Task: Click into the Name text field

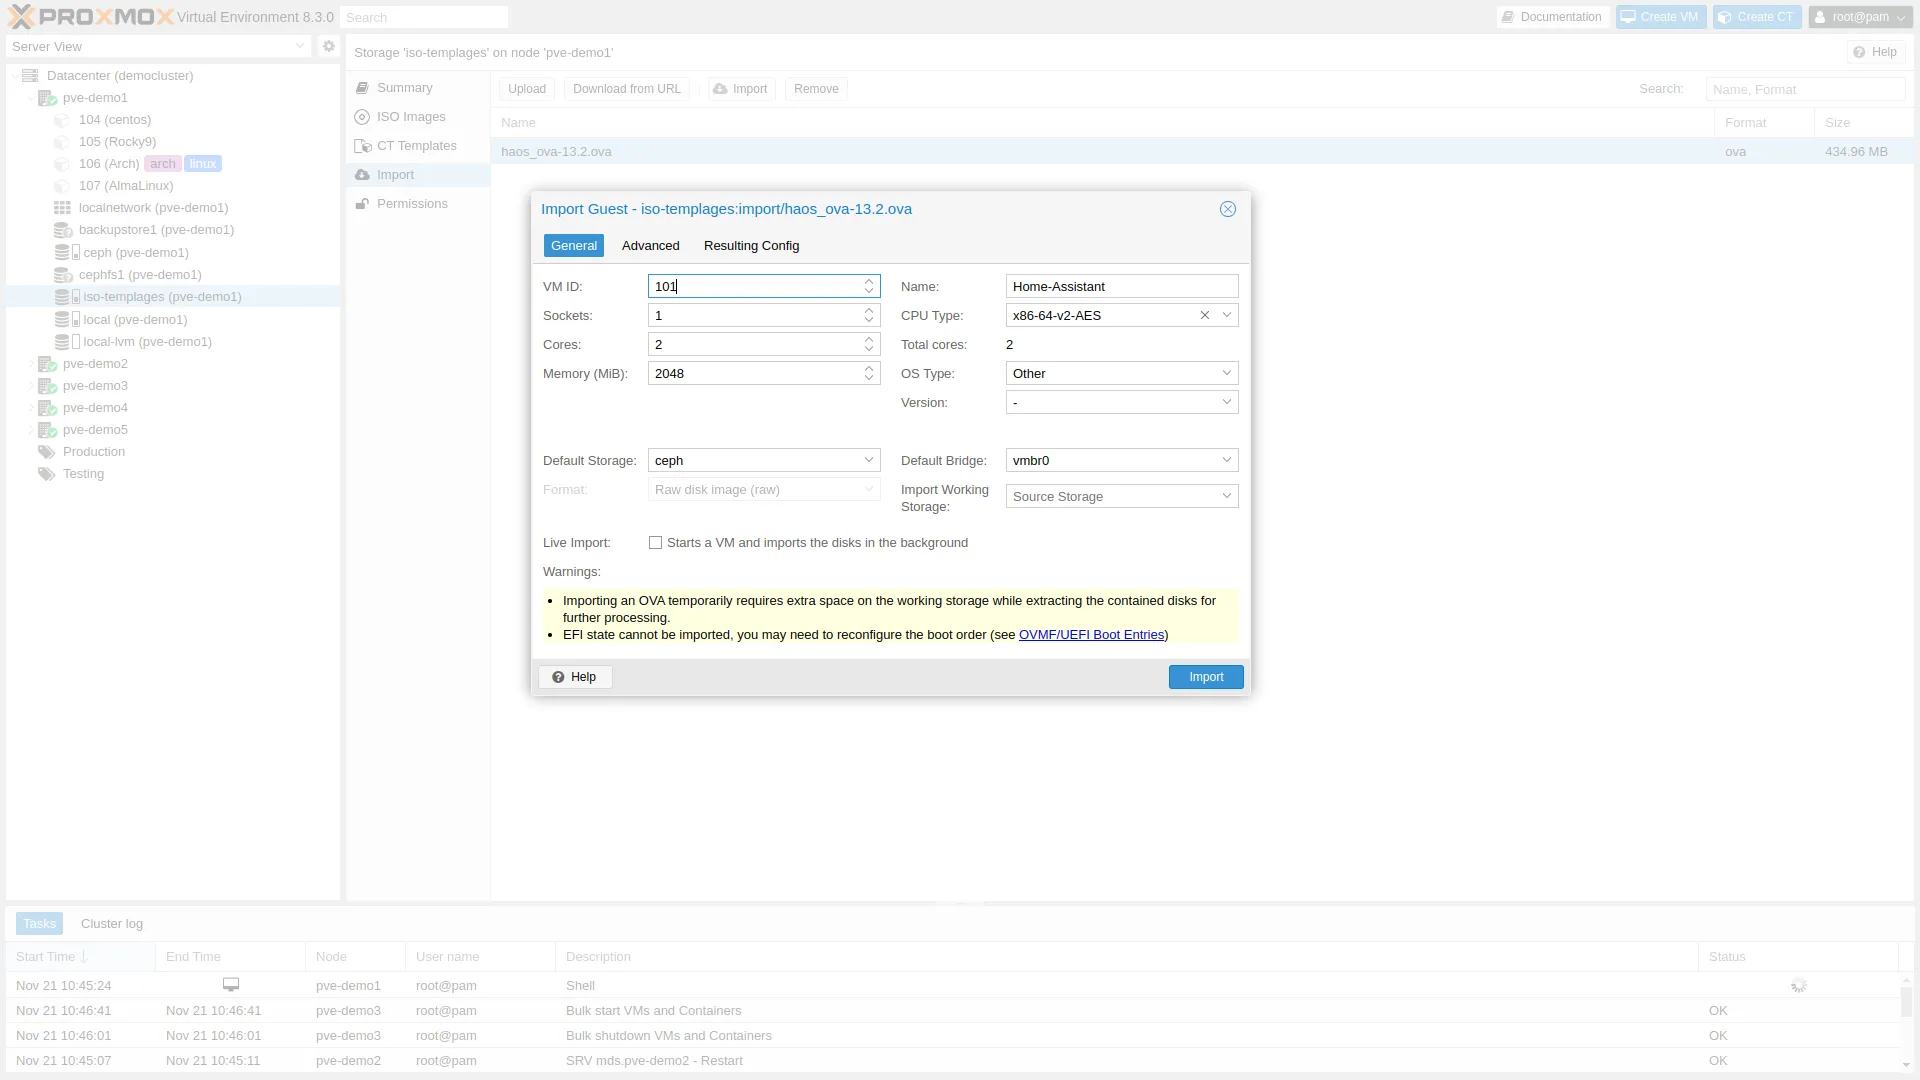Action: pyautogui.click(x=1121, y=286)
